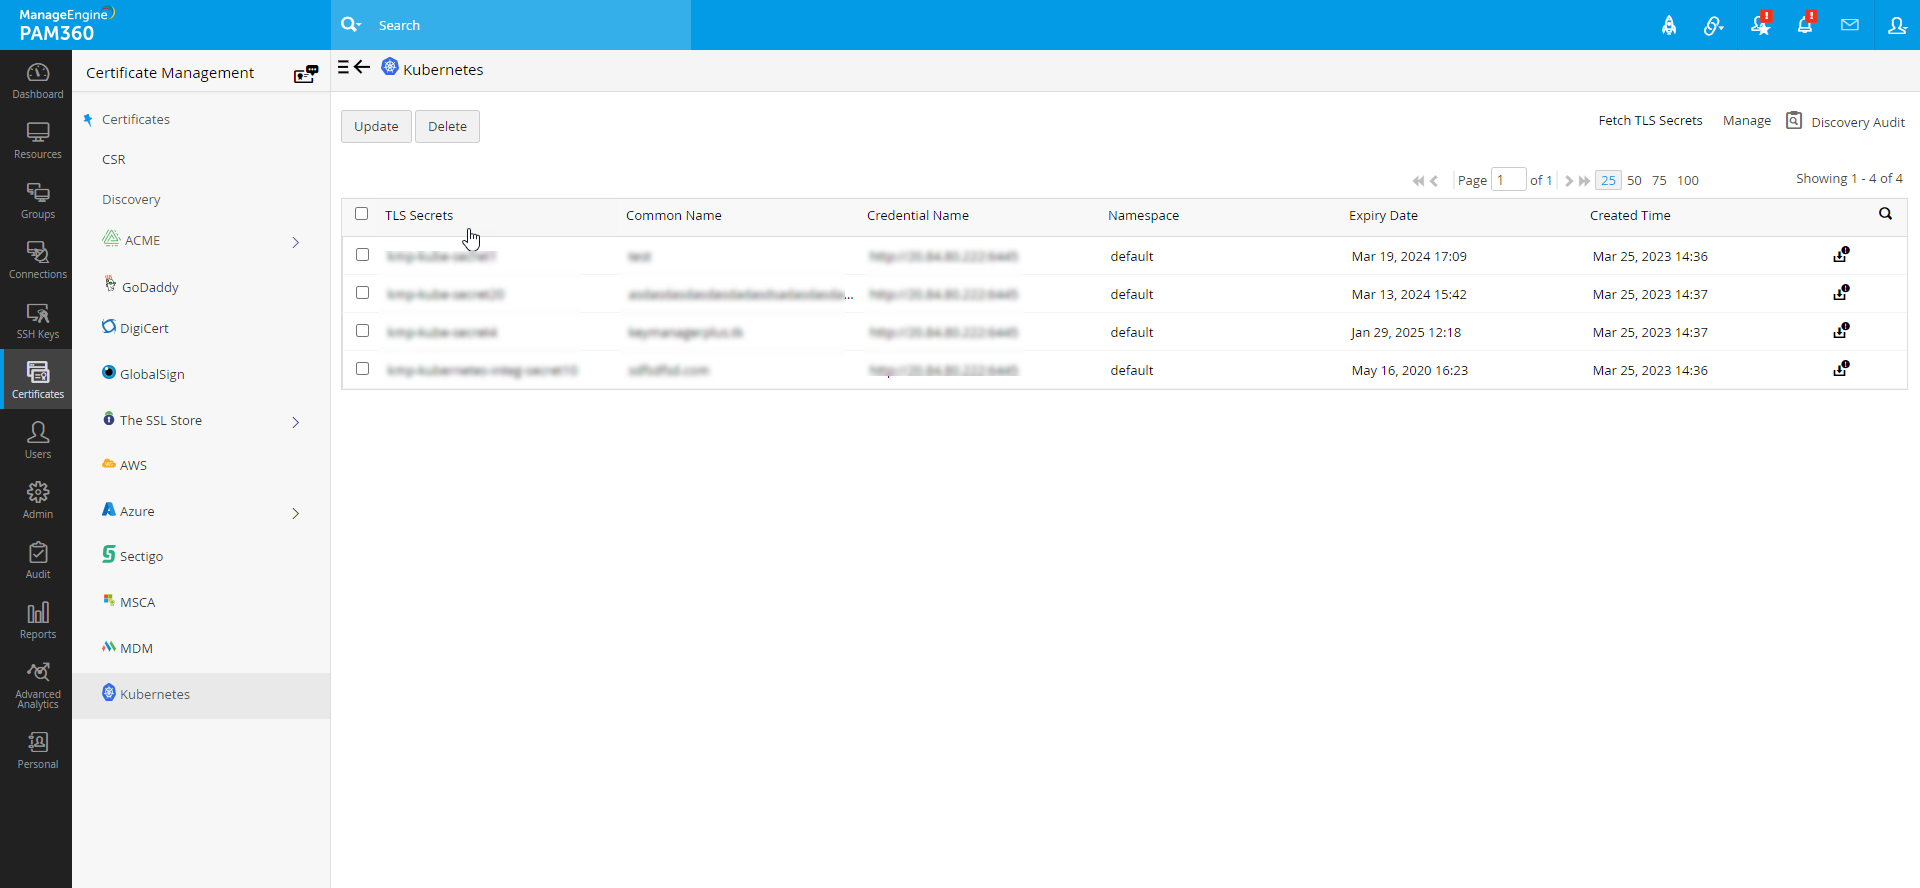This screenshot has height=888, width=1920.
Task: Click deploy icon for May 16, 2020 row
Action: (1841, 369)
